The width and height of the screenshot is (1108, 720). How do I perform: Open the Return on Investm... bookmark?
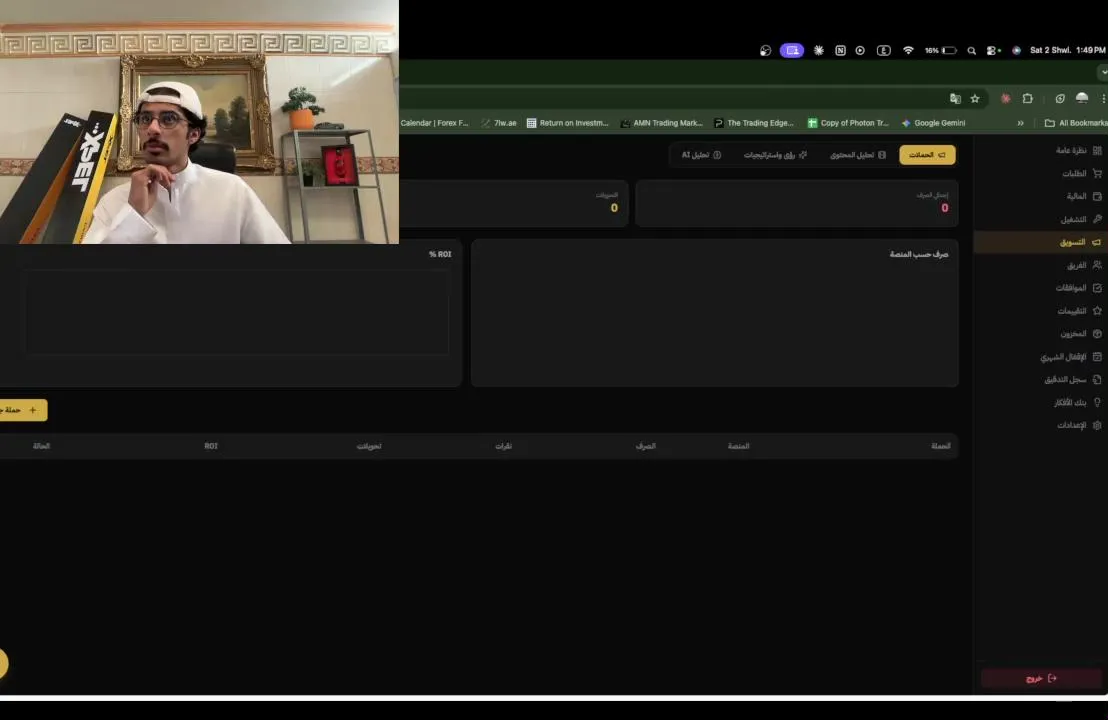(567, 123)
